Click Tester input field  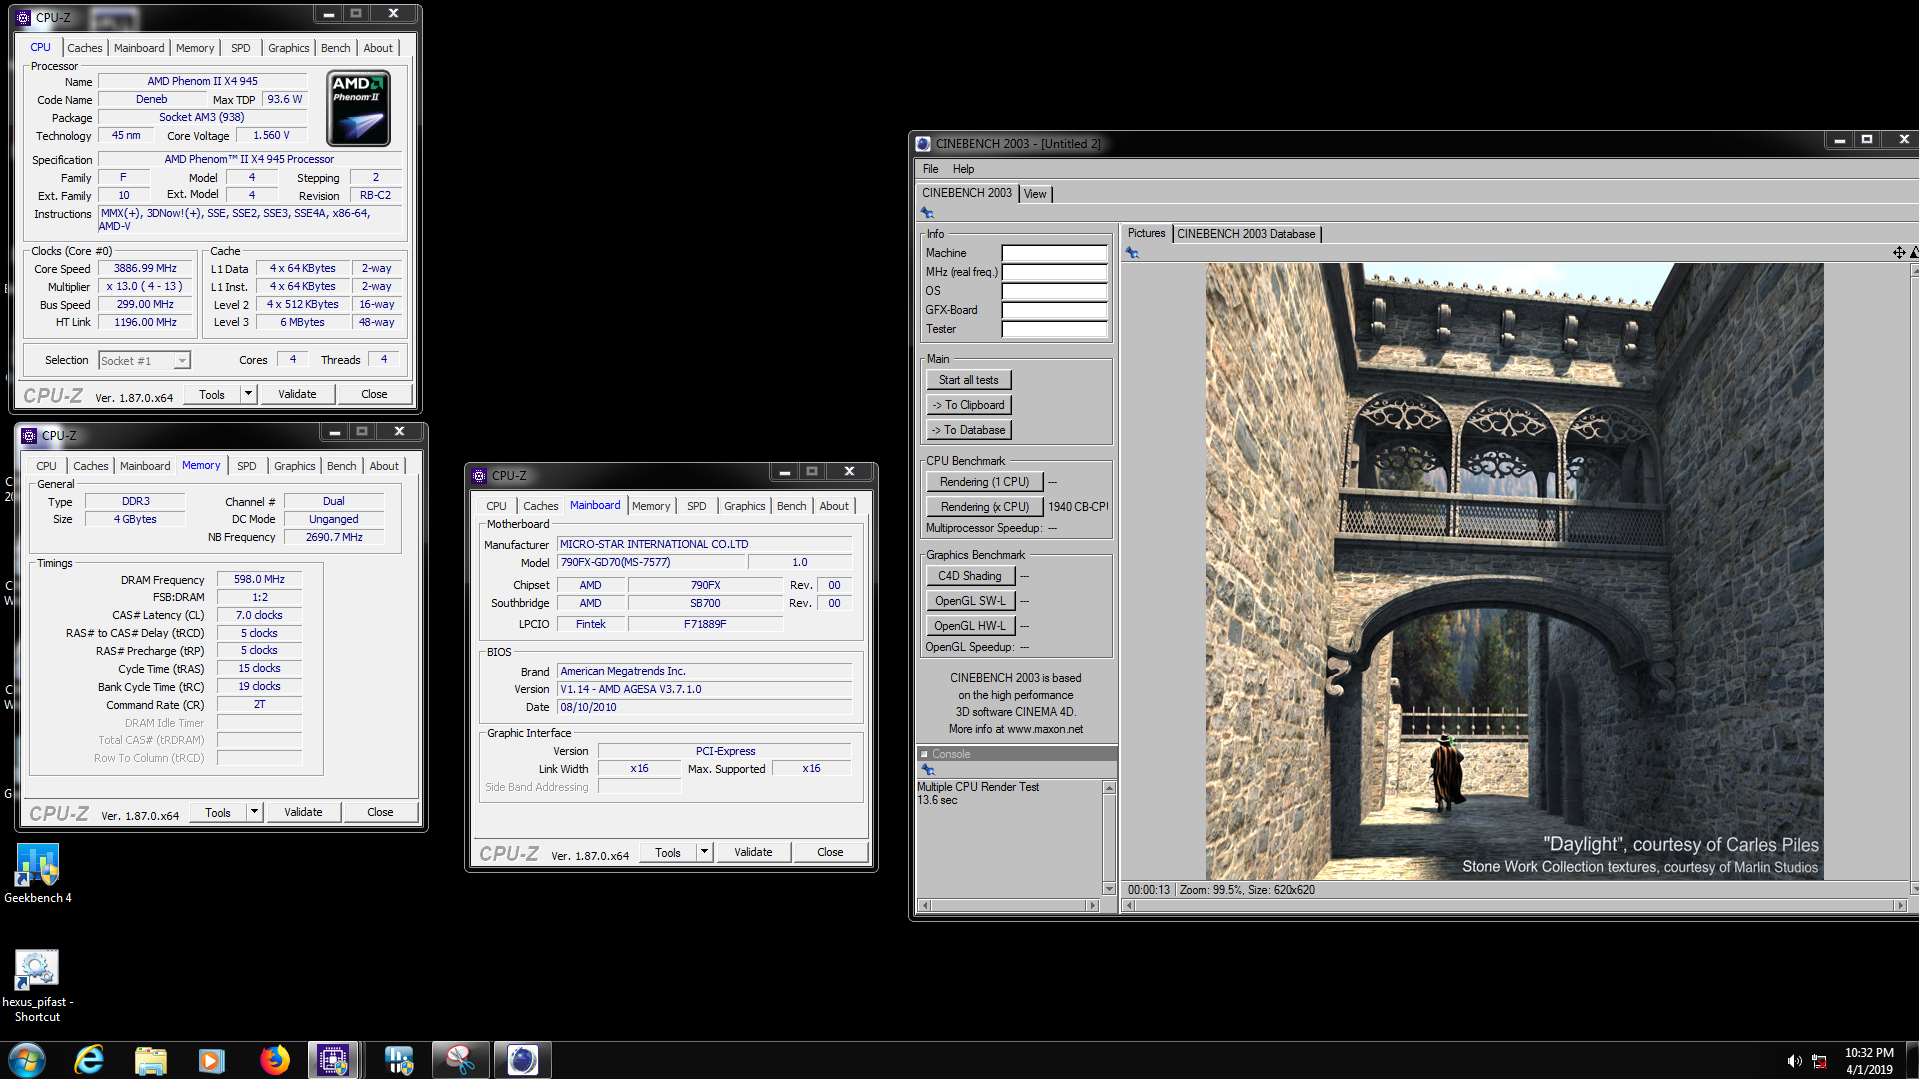tap(1055, 330)
